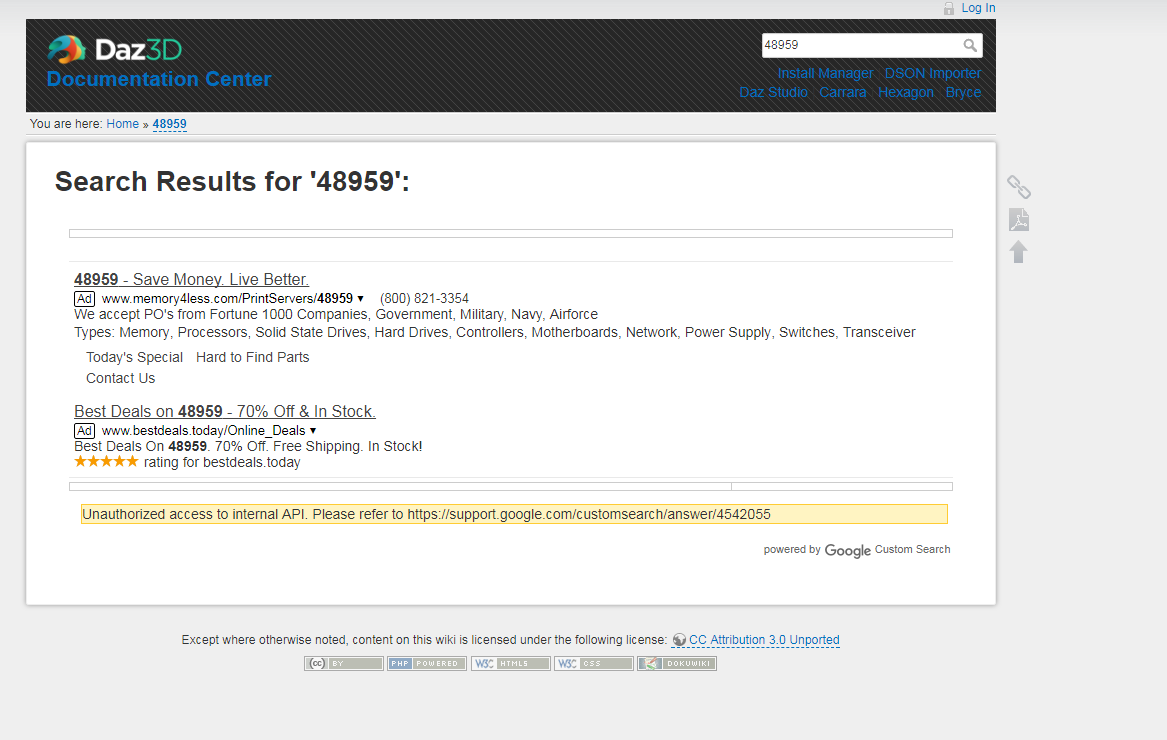Click the Log In link
This screenshot has width=1167, height=740.
pyautogui.click(x=978, y=7)
